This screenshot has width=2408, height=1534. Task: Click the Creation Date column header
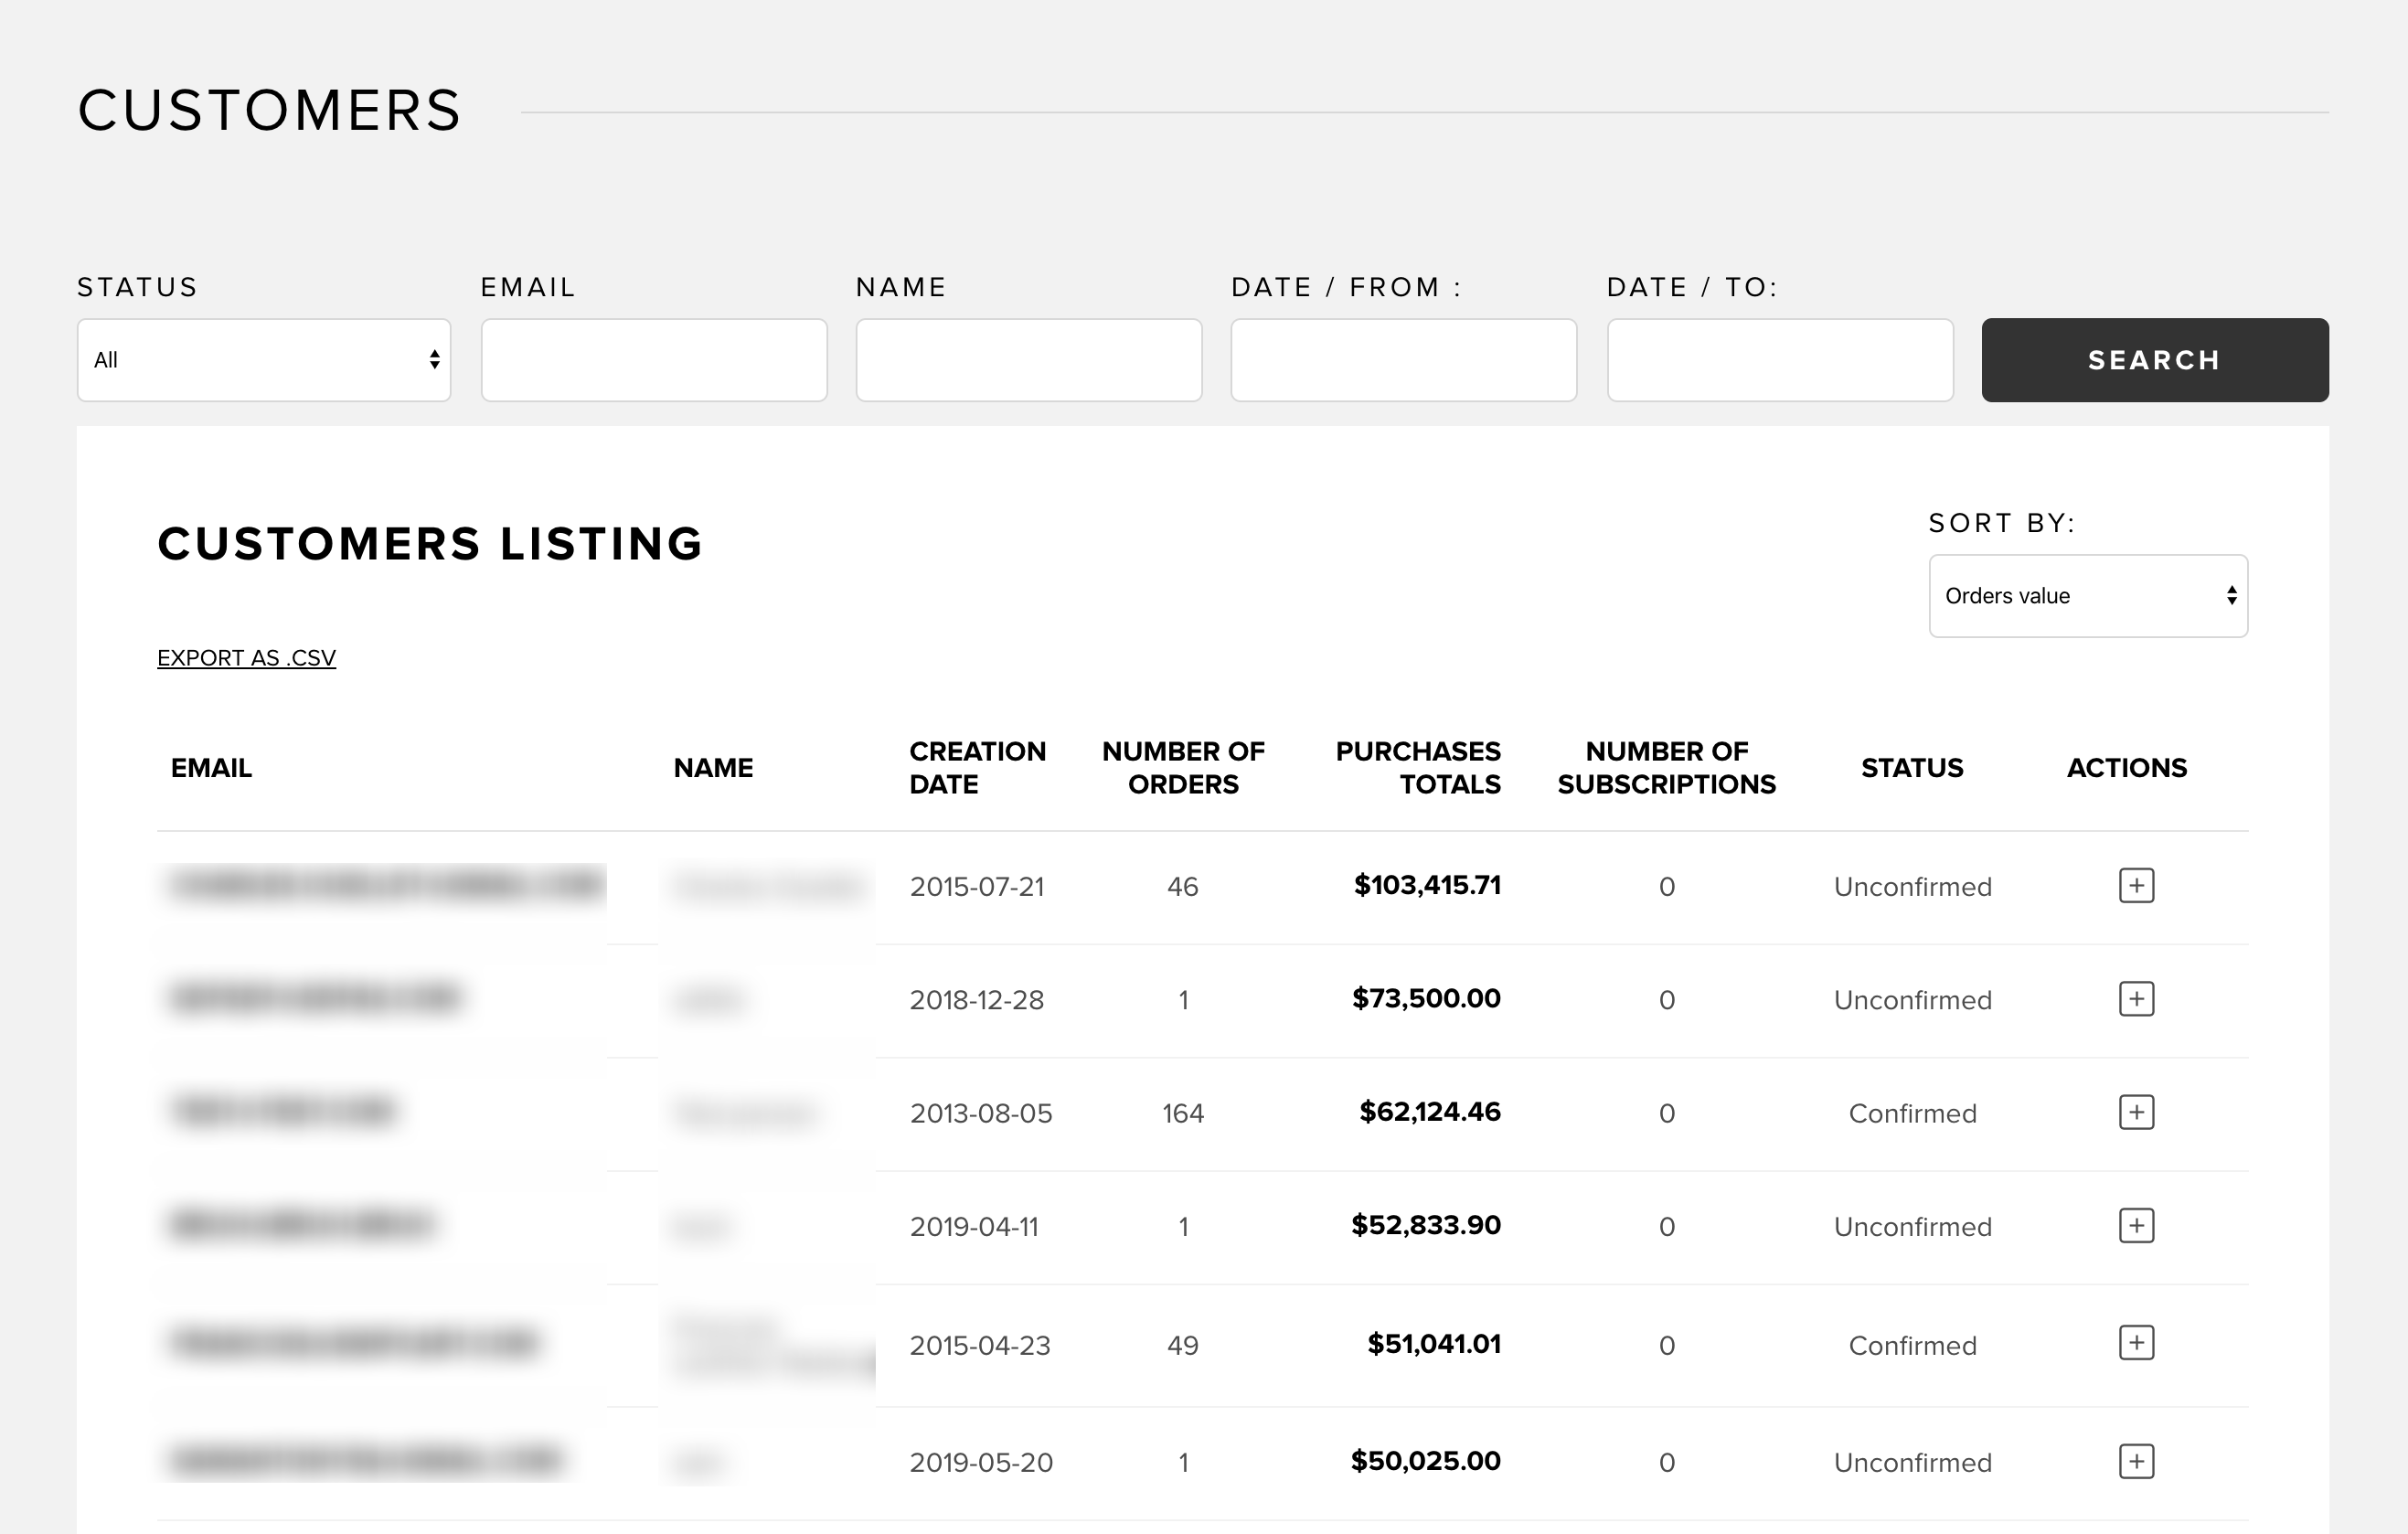coord(976,767)
